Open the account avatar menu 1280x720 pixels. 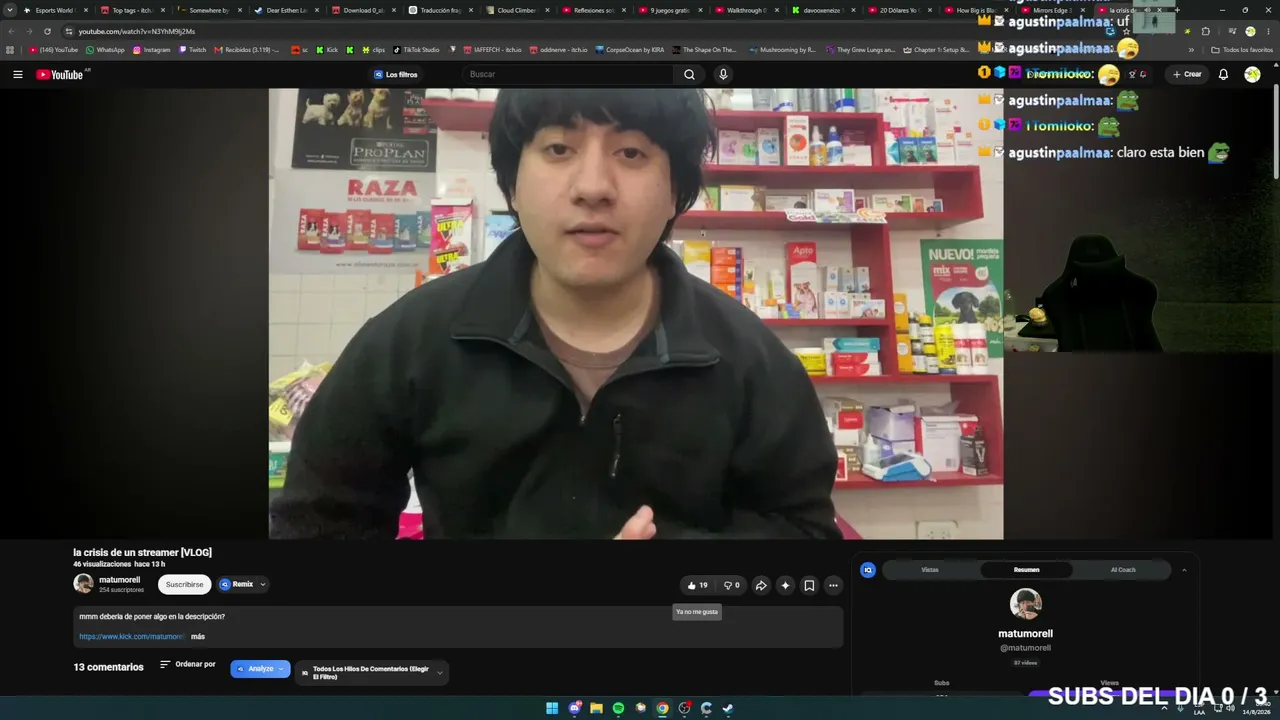tap(1252, 75)
